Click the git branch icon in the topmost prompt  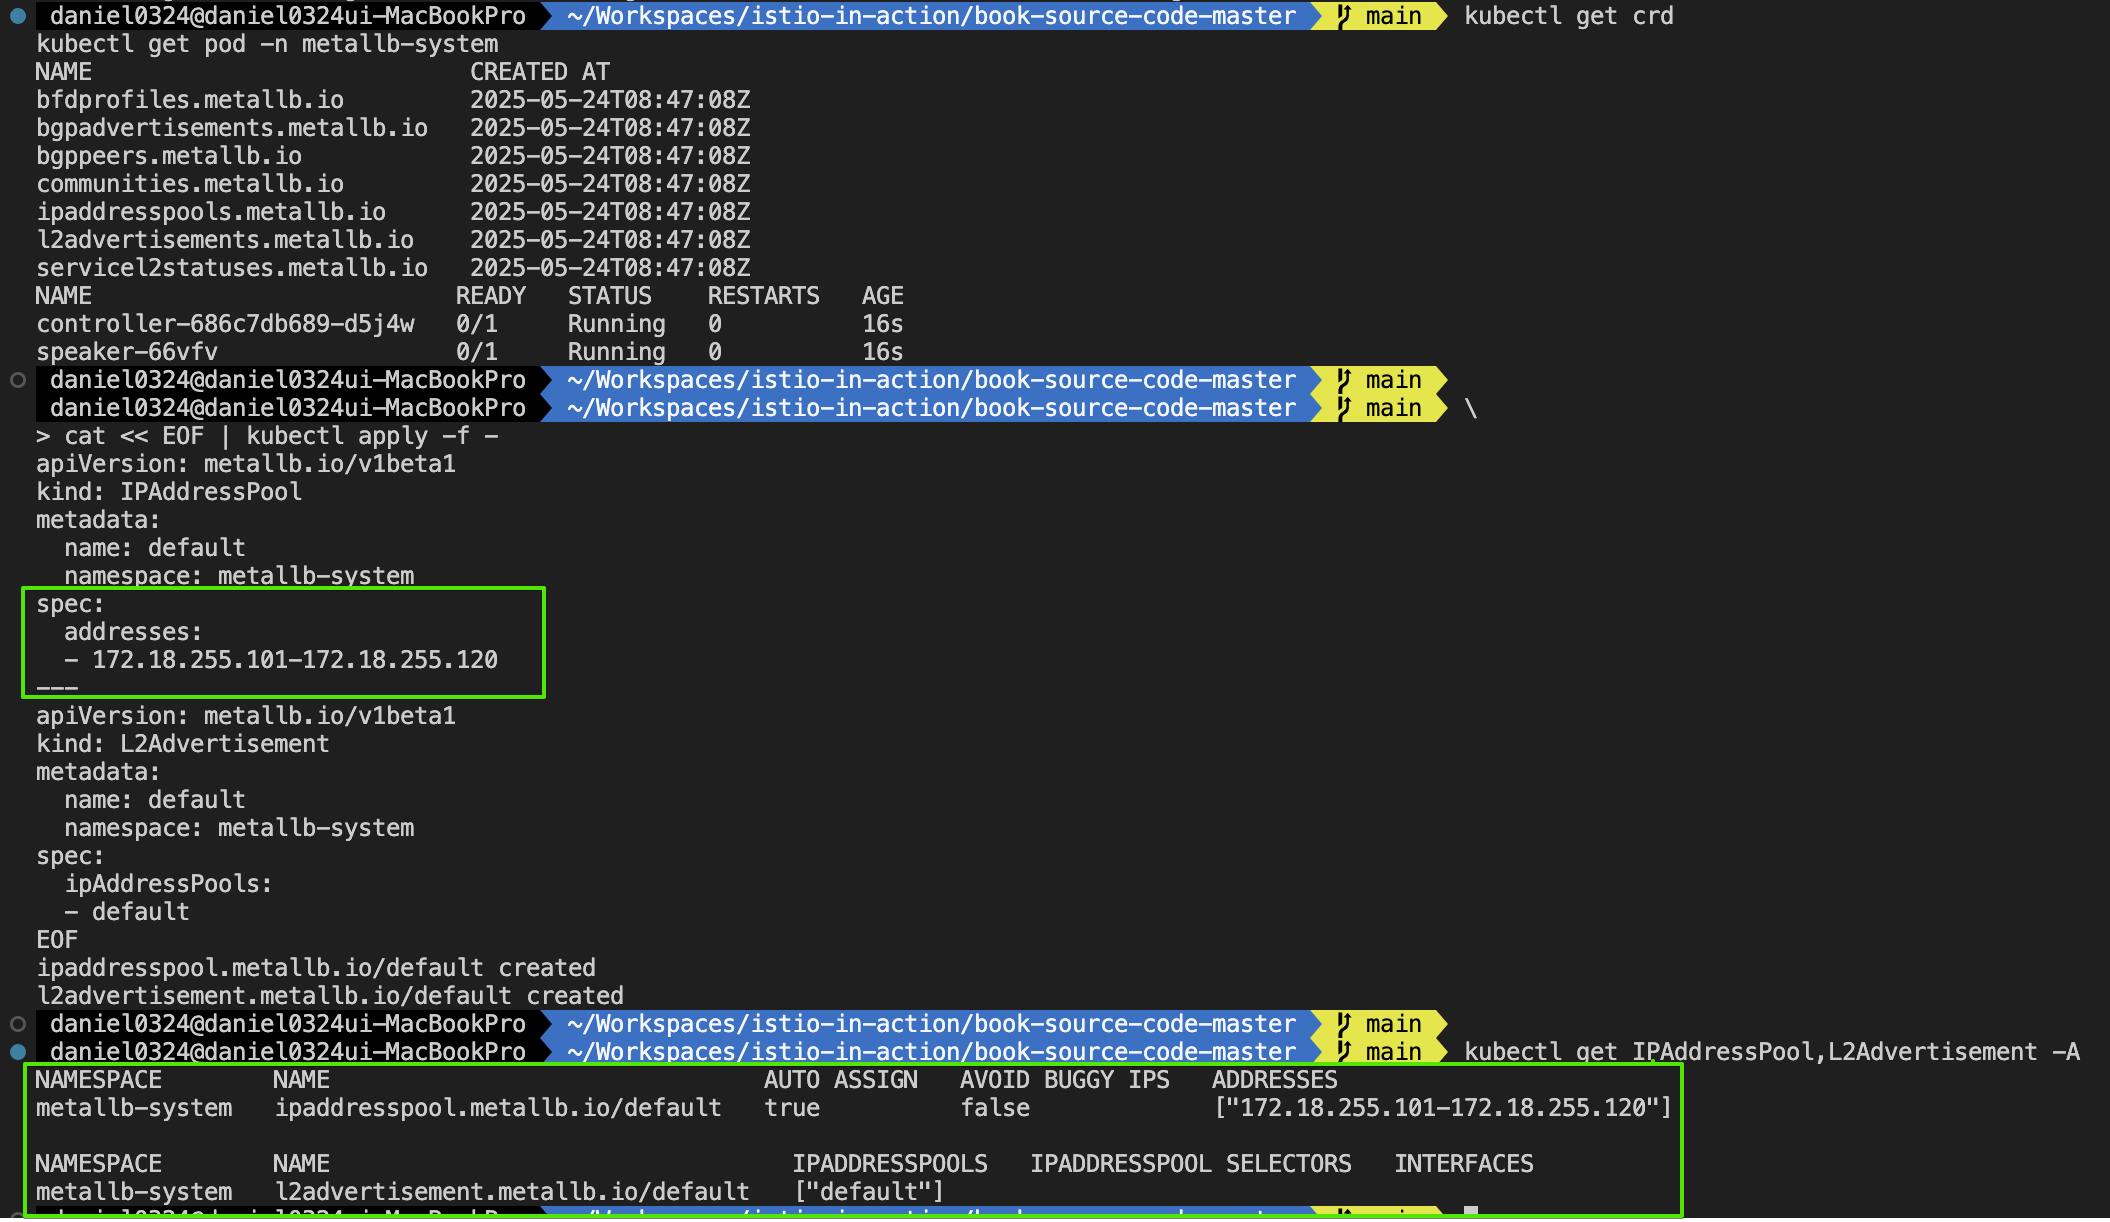point(1344,16)
